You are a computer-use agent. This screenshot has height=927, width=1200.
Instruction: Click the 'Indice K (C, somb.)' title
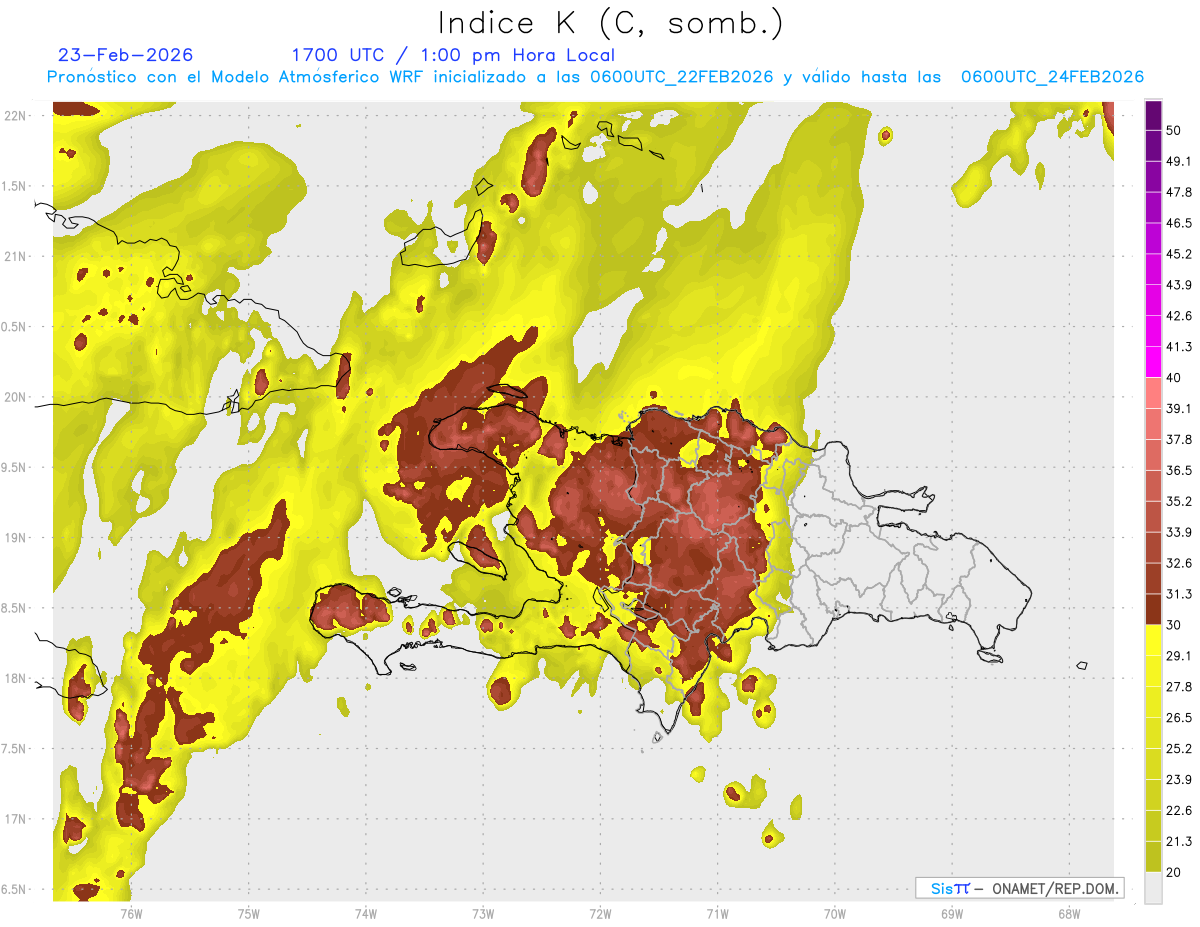click(610, 23)
